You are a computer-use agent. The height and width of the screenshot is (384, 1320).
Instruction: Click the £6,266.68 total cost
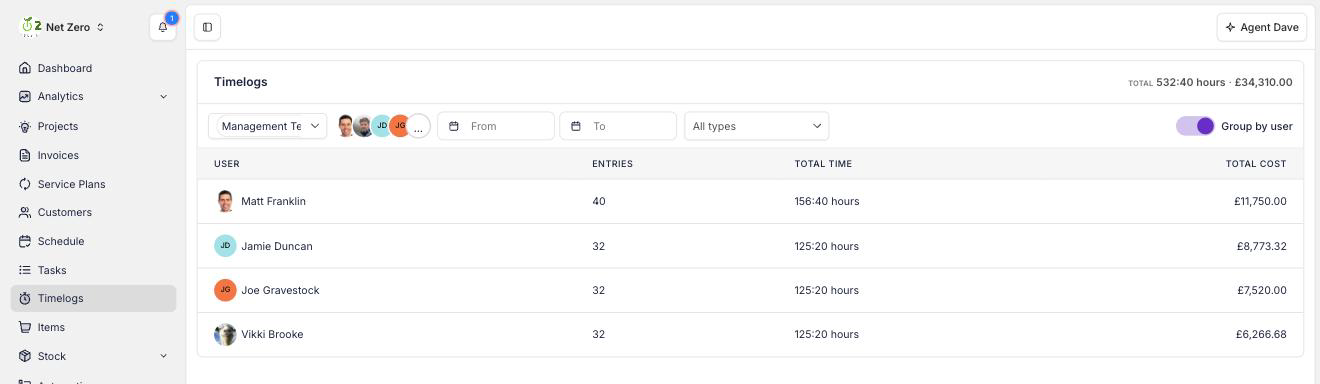1261,334
